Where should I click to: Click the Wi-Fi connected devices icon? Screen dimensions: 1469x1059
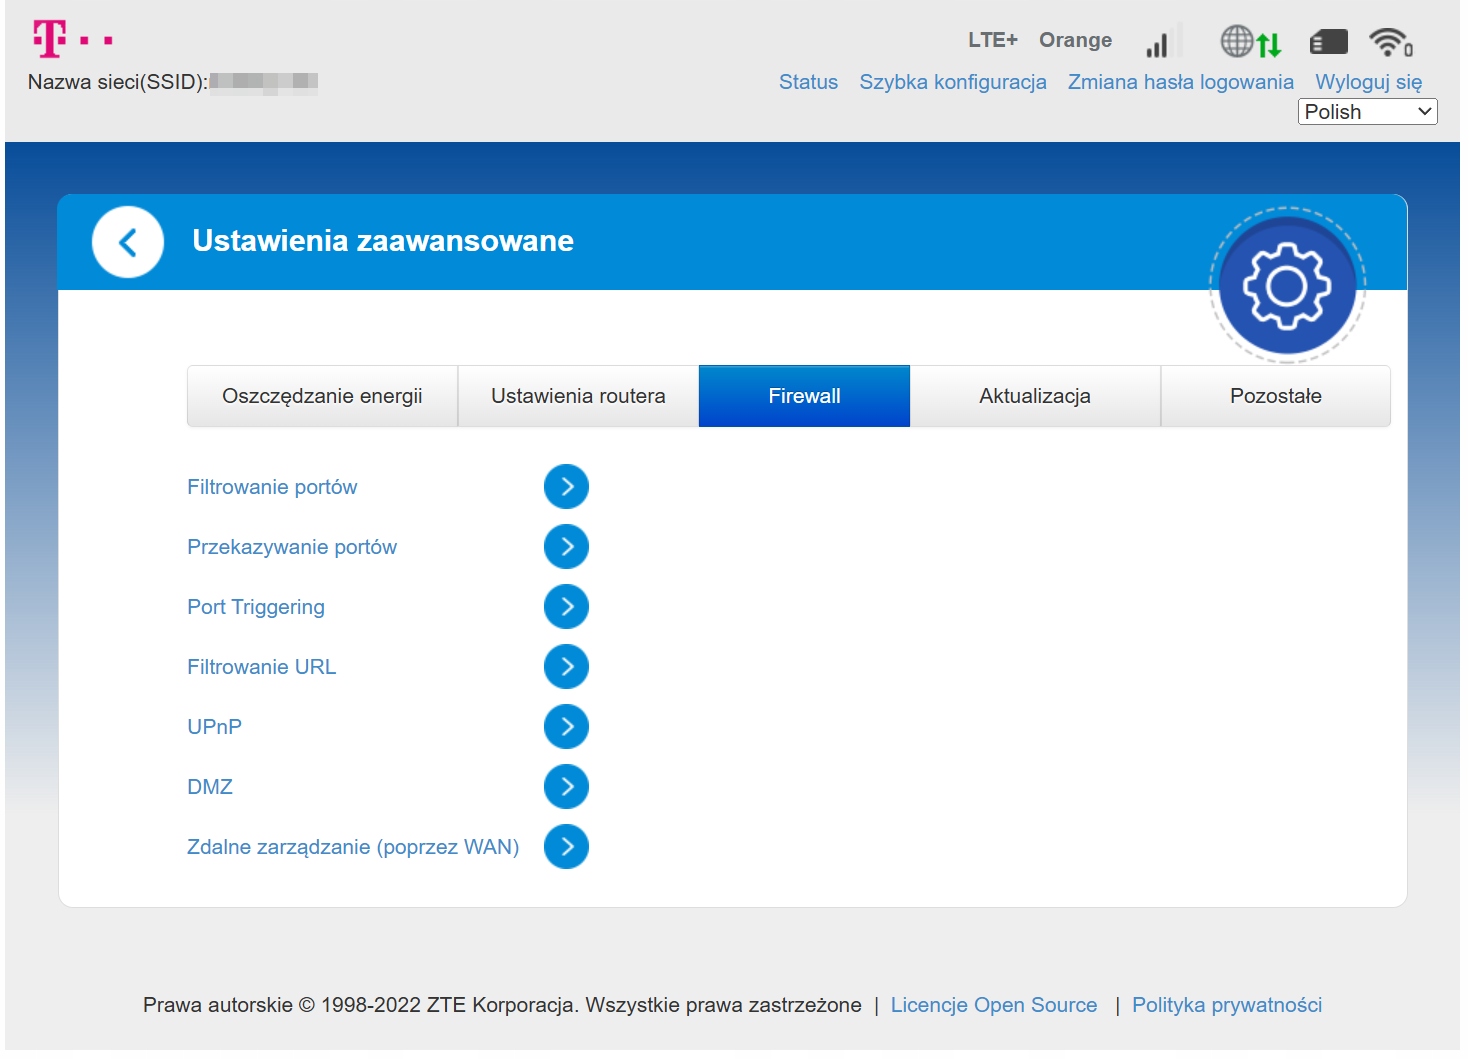[x=1390, y=42]
